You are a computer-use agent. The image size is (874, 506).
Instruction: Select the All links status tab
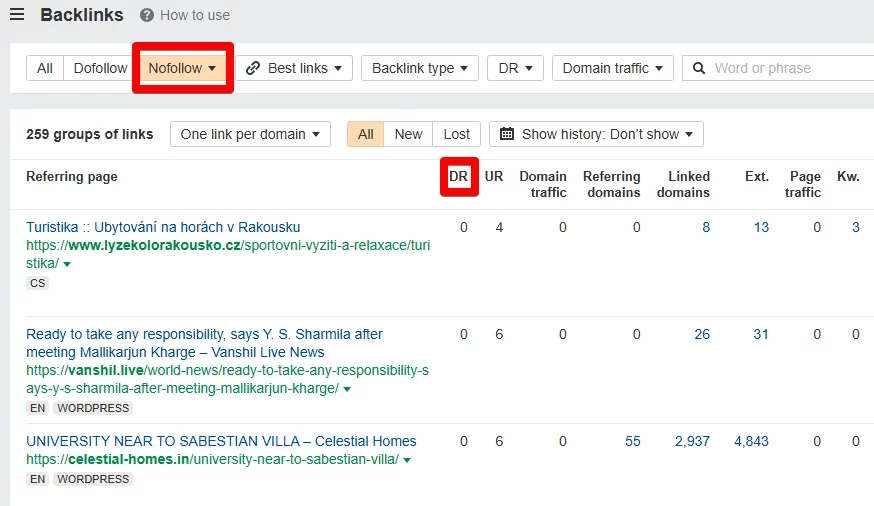pyautogui.click(x=366, y=134)
